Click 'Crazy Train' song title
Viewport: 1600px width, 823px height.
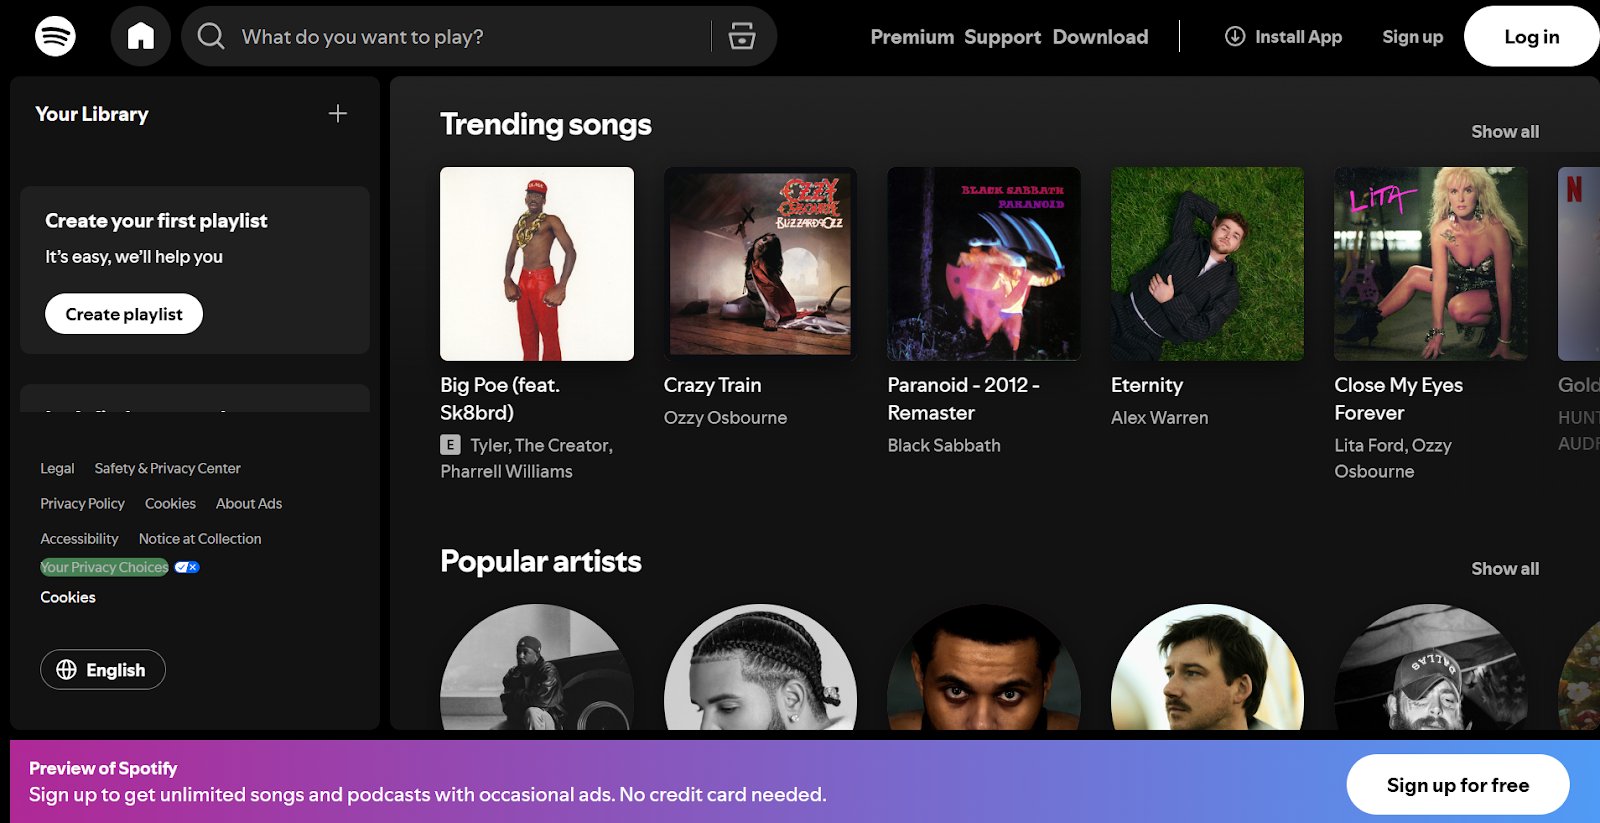(713, 385)
